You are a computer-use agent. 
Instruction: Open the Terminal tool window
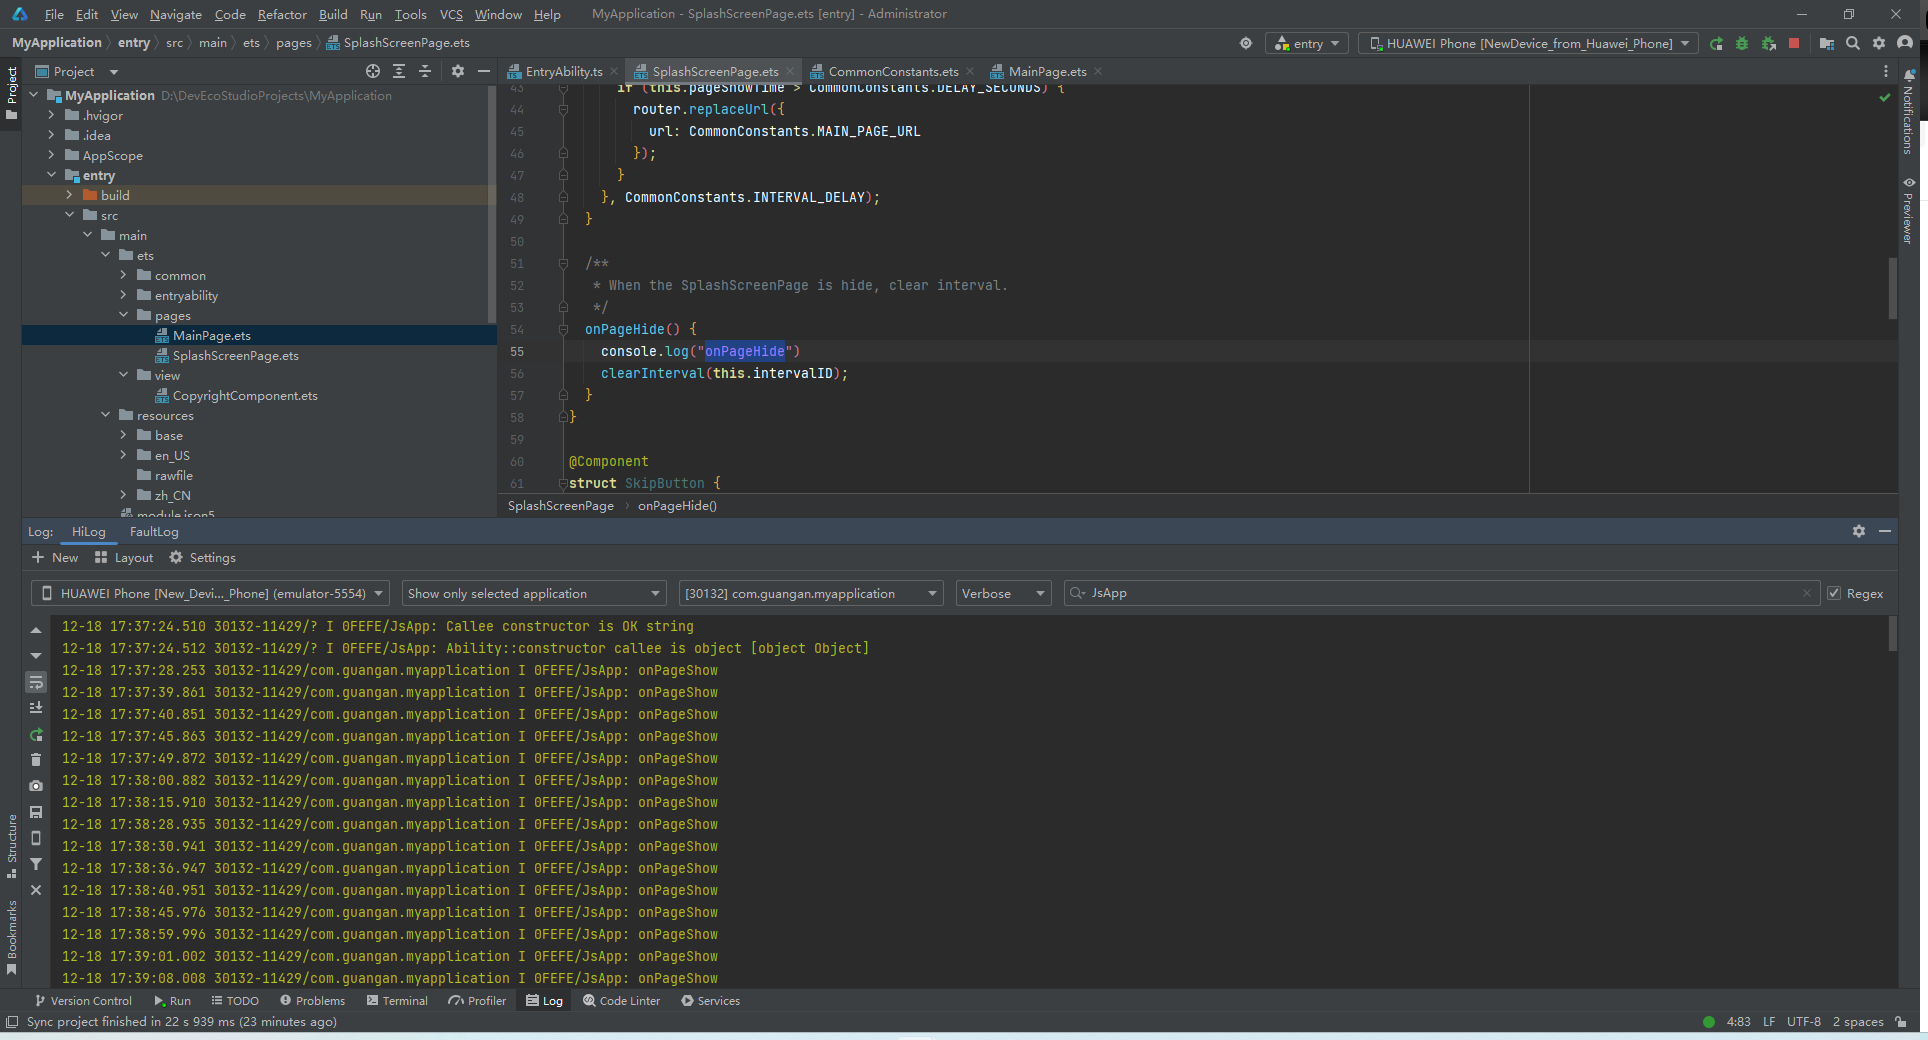click(x=397, y=1001)
